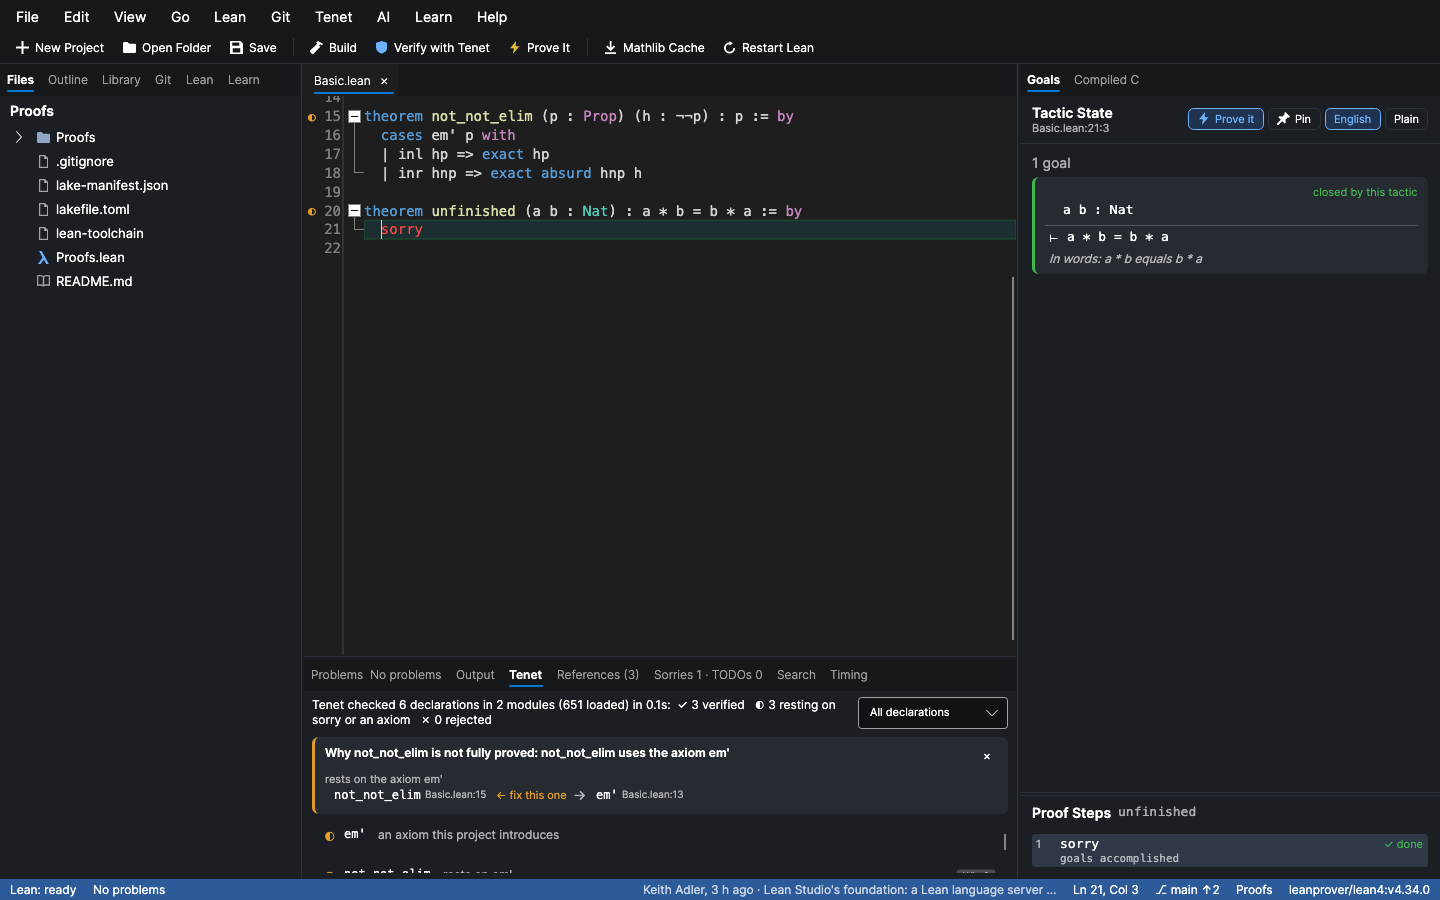1440x900 pixels.
Task: Click the README.md book icon
Action: pyautogui.click(x=43, y=281)
